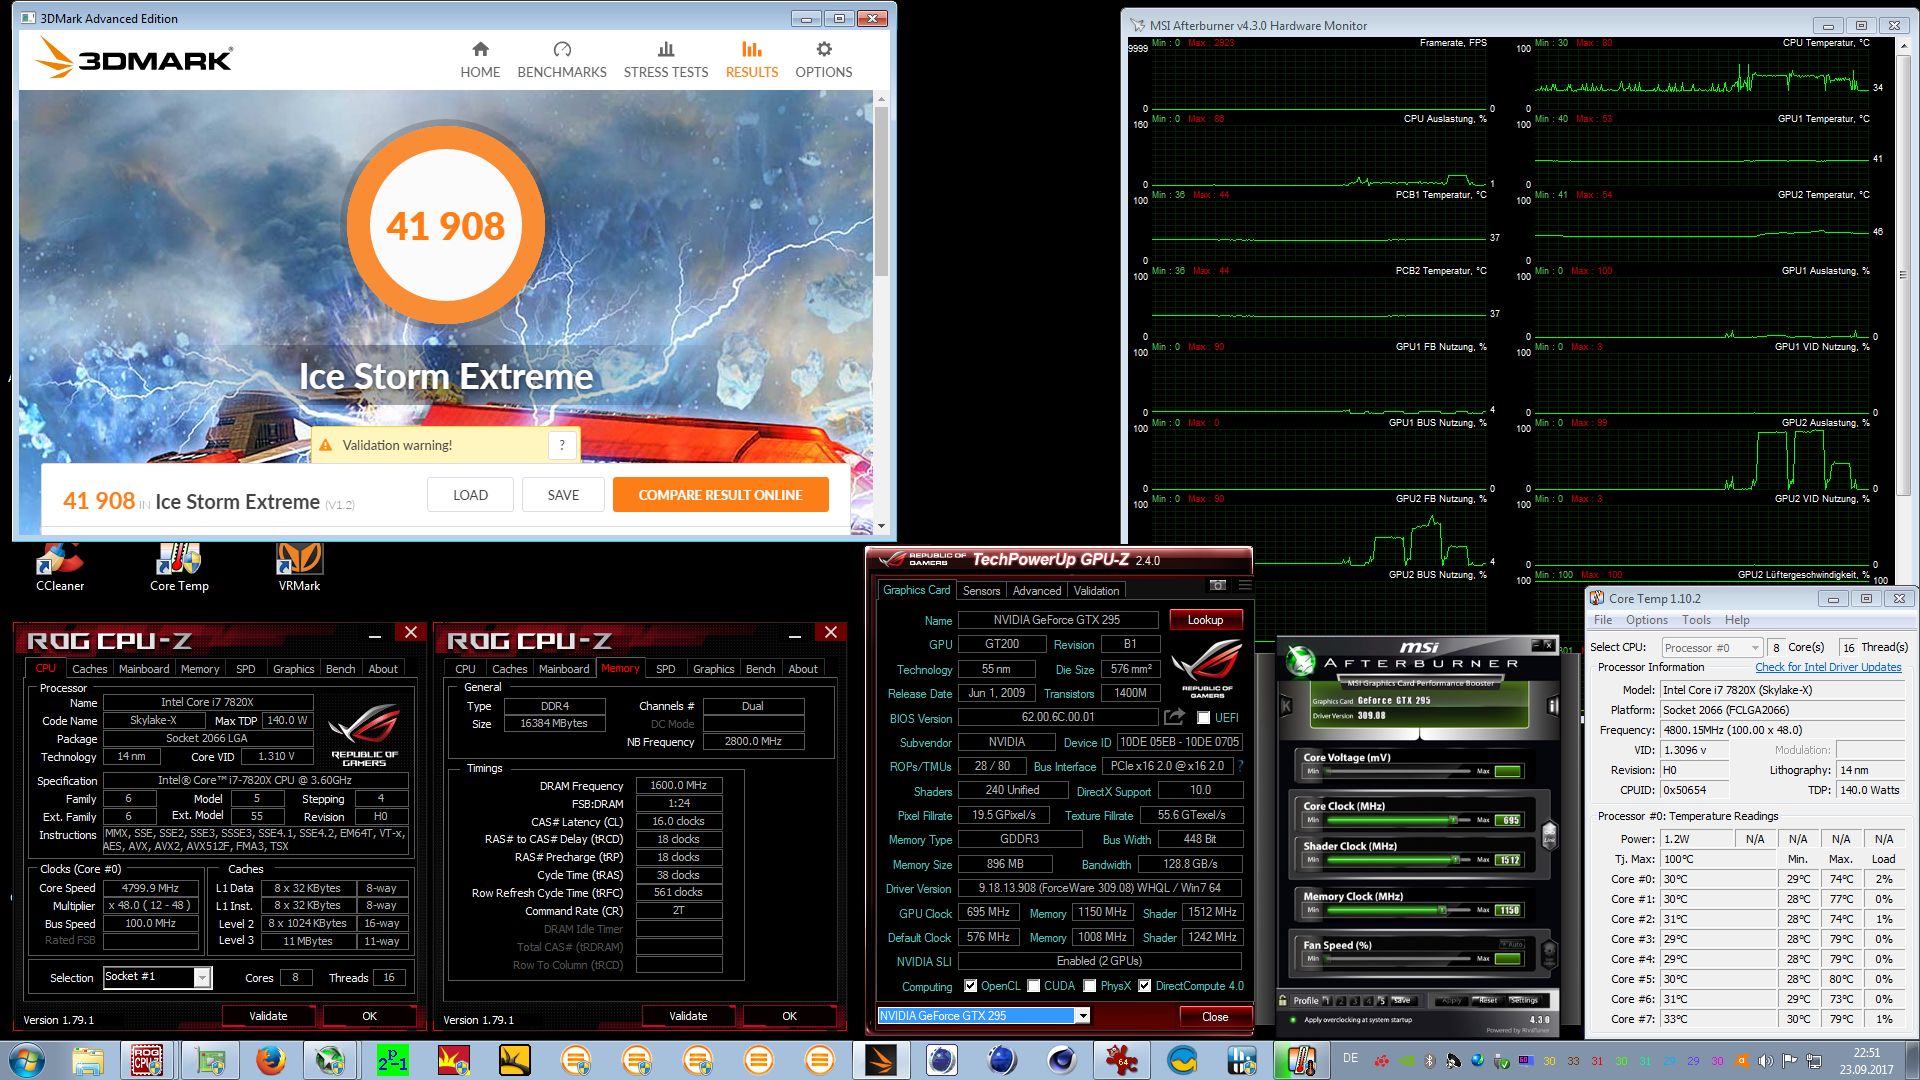Open CCleaner desktop shortcut
Screen dimensions: 1920x1080
point(60,567)
